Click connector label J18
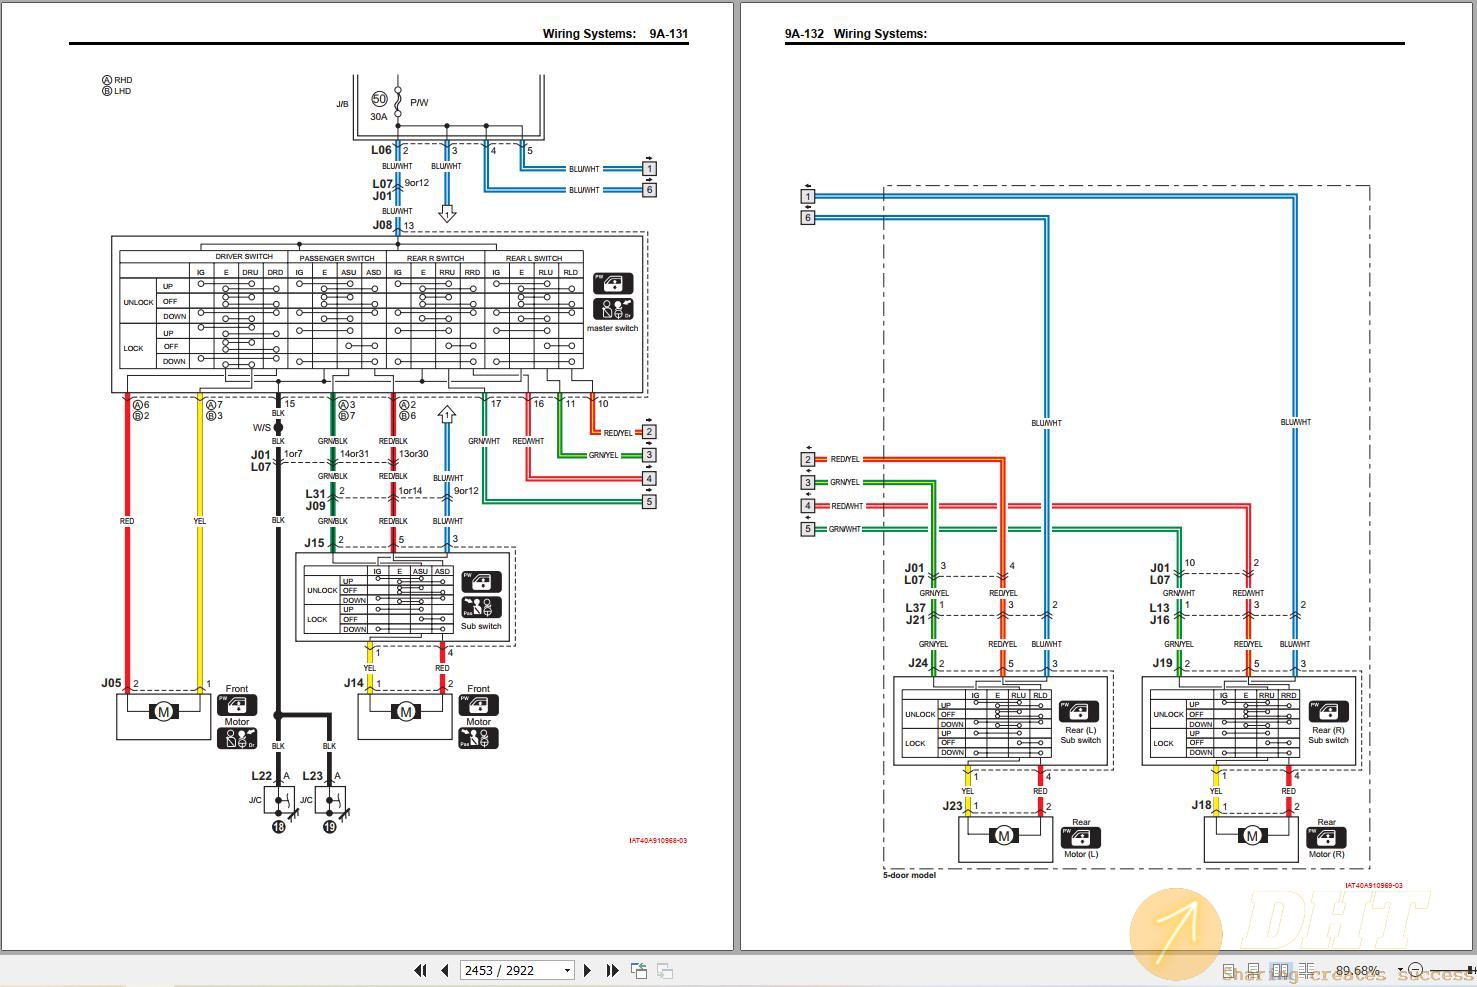The width and height of the screenshot is (1477, 987). coord(1201,804)
